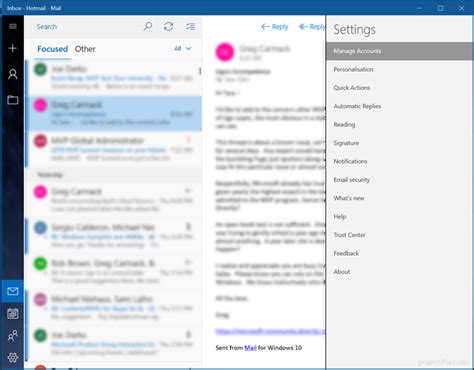Screen dimensions: 474x370
Task: Open the People app icon
Action: (x=13, y=335)
